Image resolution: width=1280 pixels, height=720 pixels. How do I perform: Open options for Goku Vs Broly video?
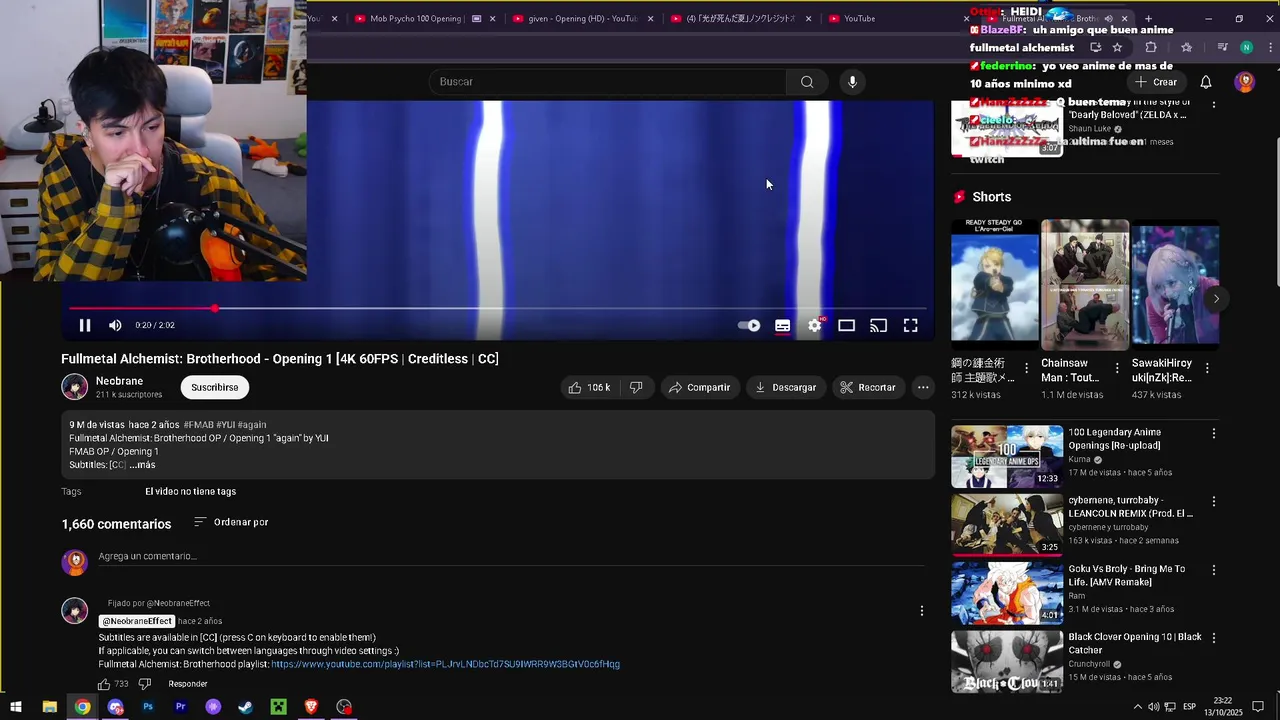click(x=1214, y=571)
